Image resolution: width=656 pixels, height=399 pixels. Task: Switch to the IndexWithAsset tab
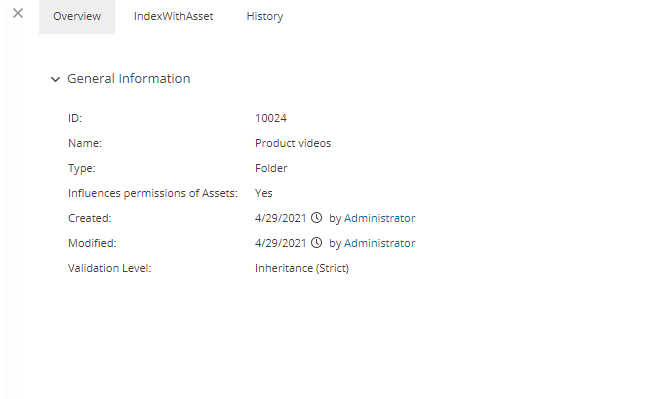click(173, 17)
